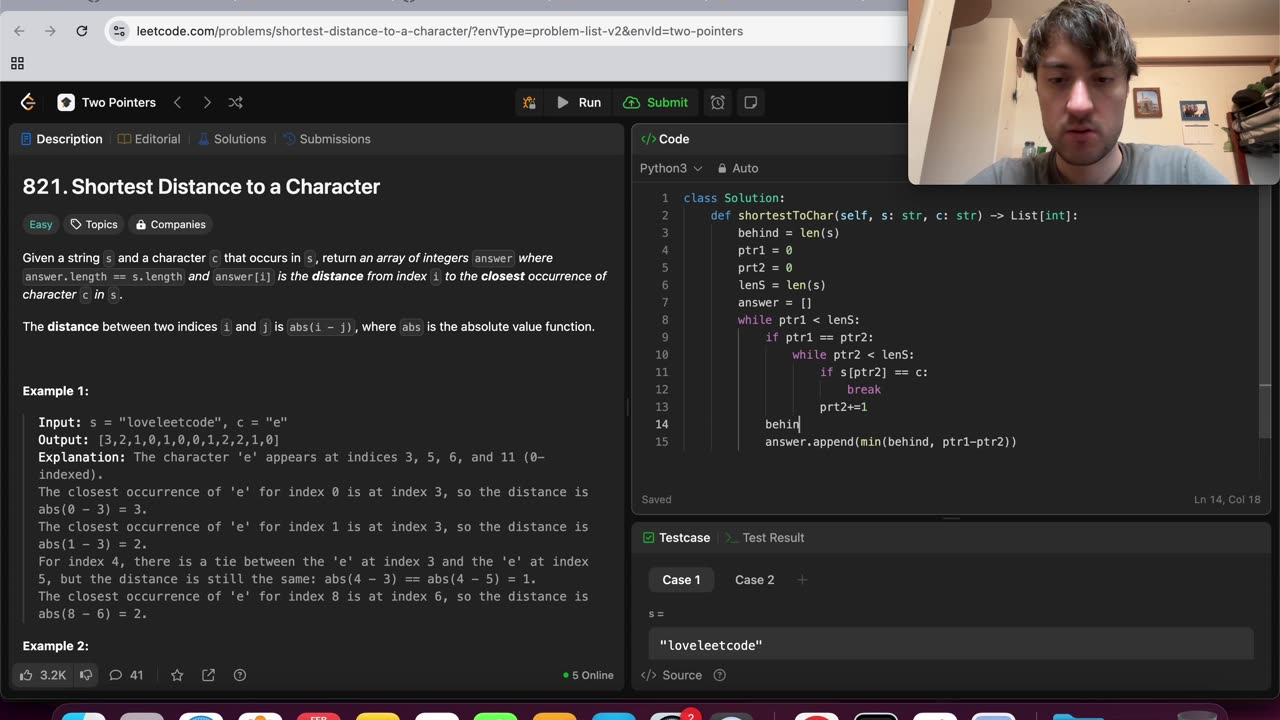Like the problem with thumbs up
Viewport: 1280px width, 720px height.
tap(43, 675)
